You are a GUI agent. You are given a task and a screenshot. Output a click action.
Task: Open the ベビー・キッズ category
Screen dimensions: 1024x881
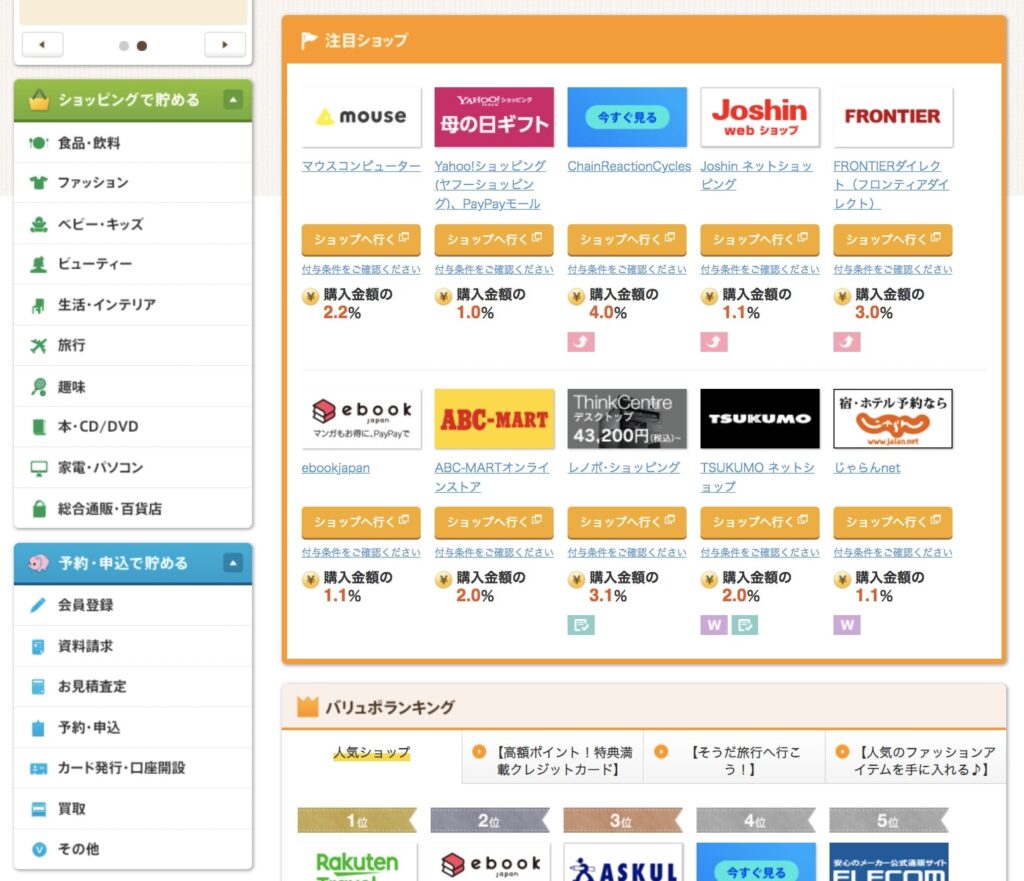click(x=133, y=224)
